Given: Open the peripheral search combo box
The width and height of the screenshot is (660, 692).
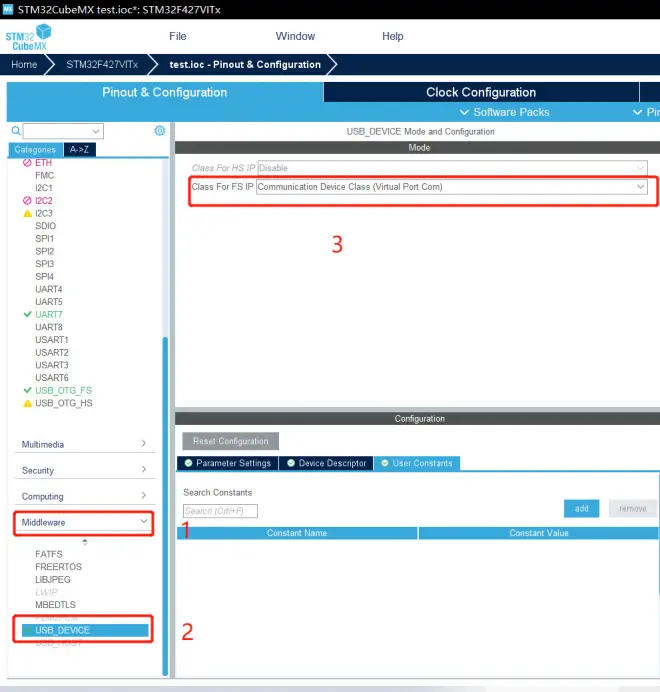Looking at the screenshot, I should pyautogui.click(x=63, y=131).
